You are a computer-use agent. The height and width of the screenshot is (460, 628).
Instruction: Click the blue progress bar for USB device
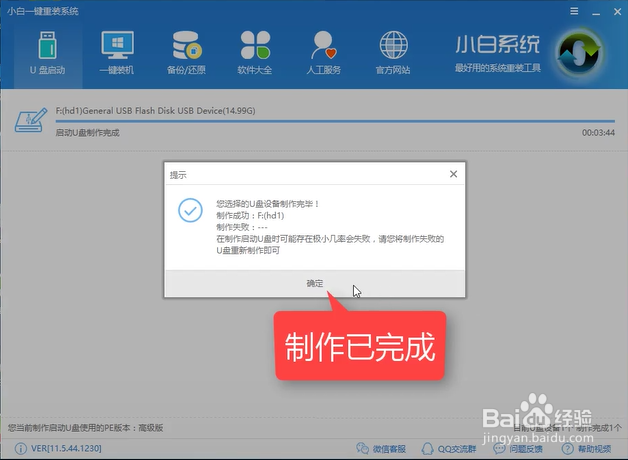pyautogui.click(x=335, y=121)
